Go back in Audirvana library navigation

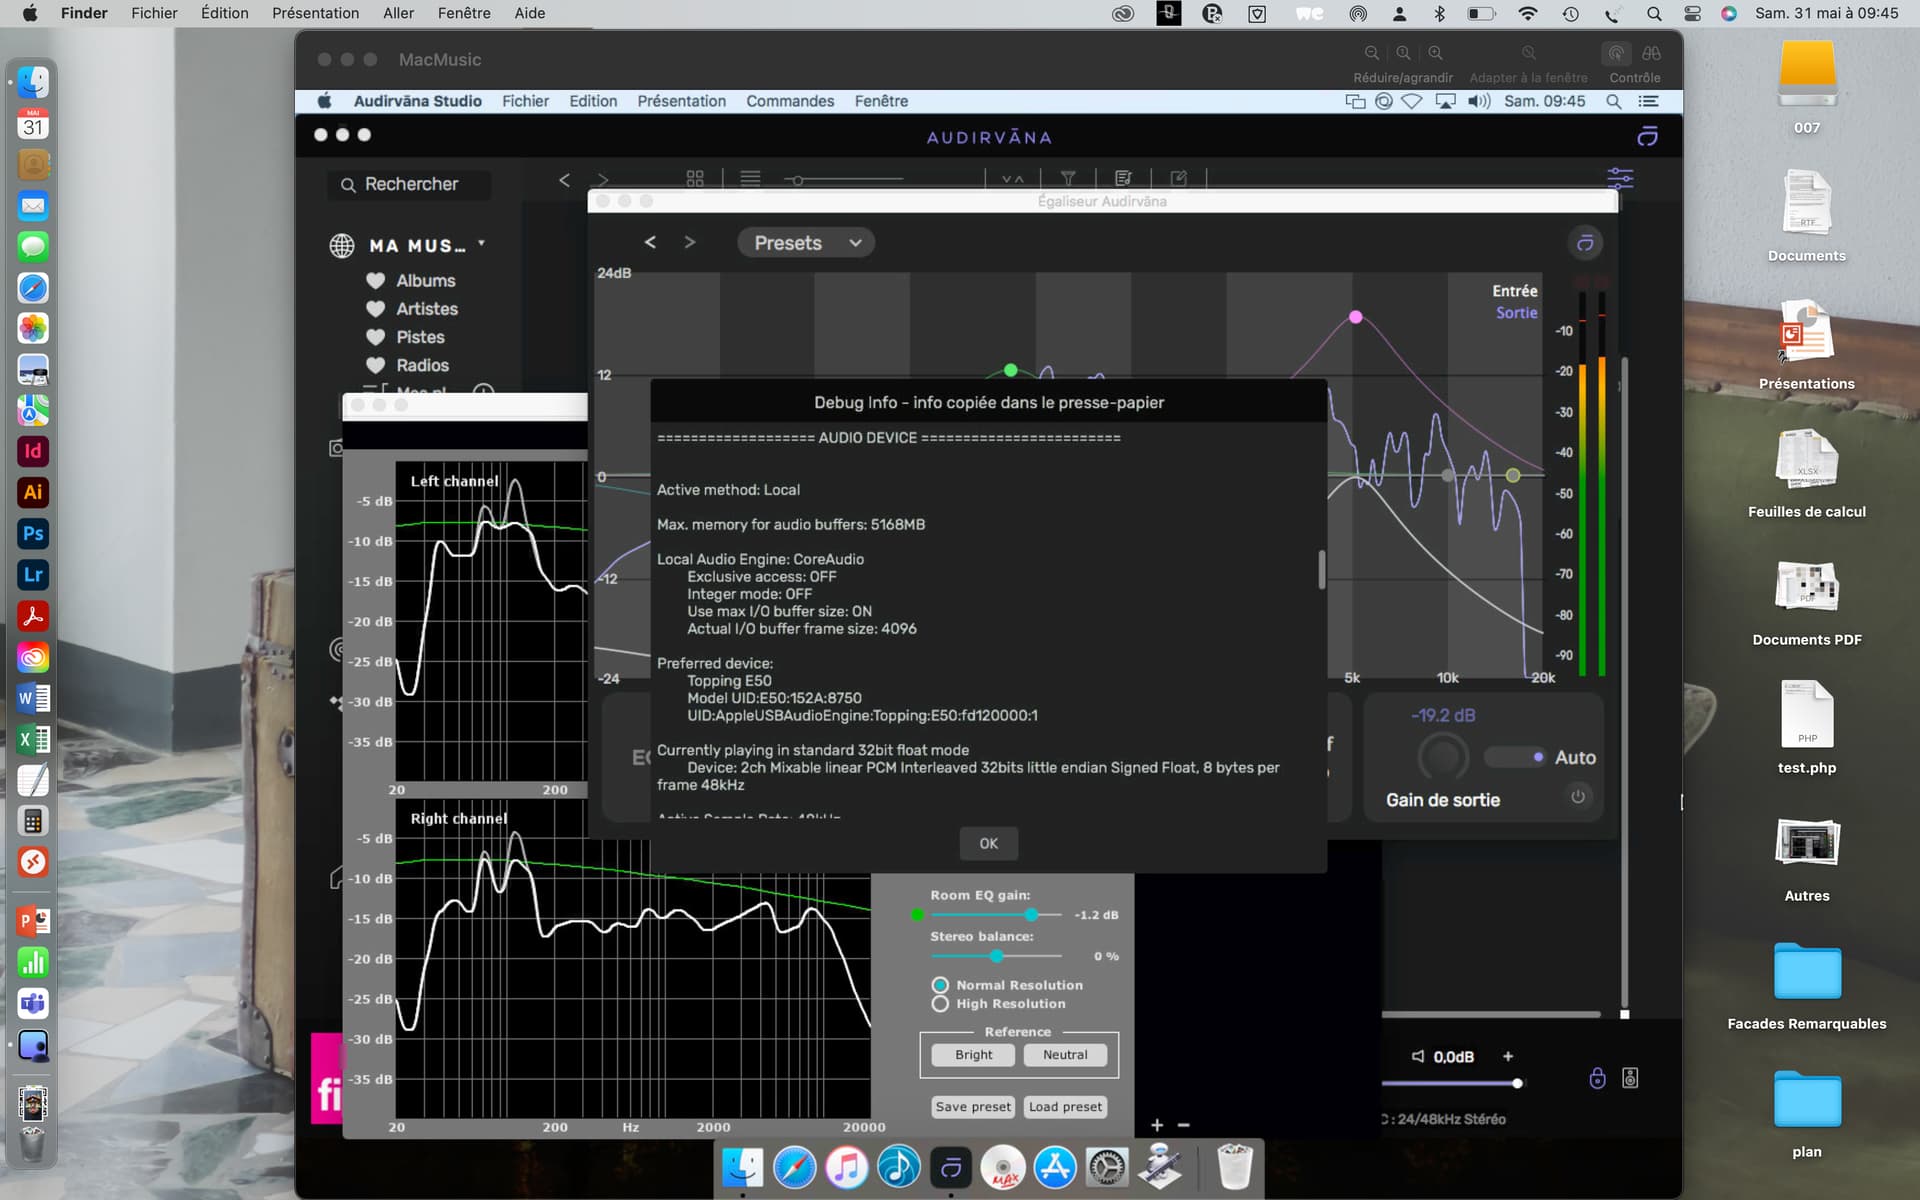tap(564, 180)
